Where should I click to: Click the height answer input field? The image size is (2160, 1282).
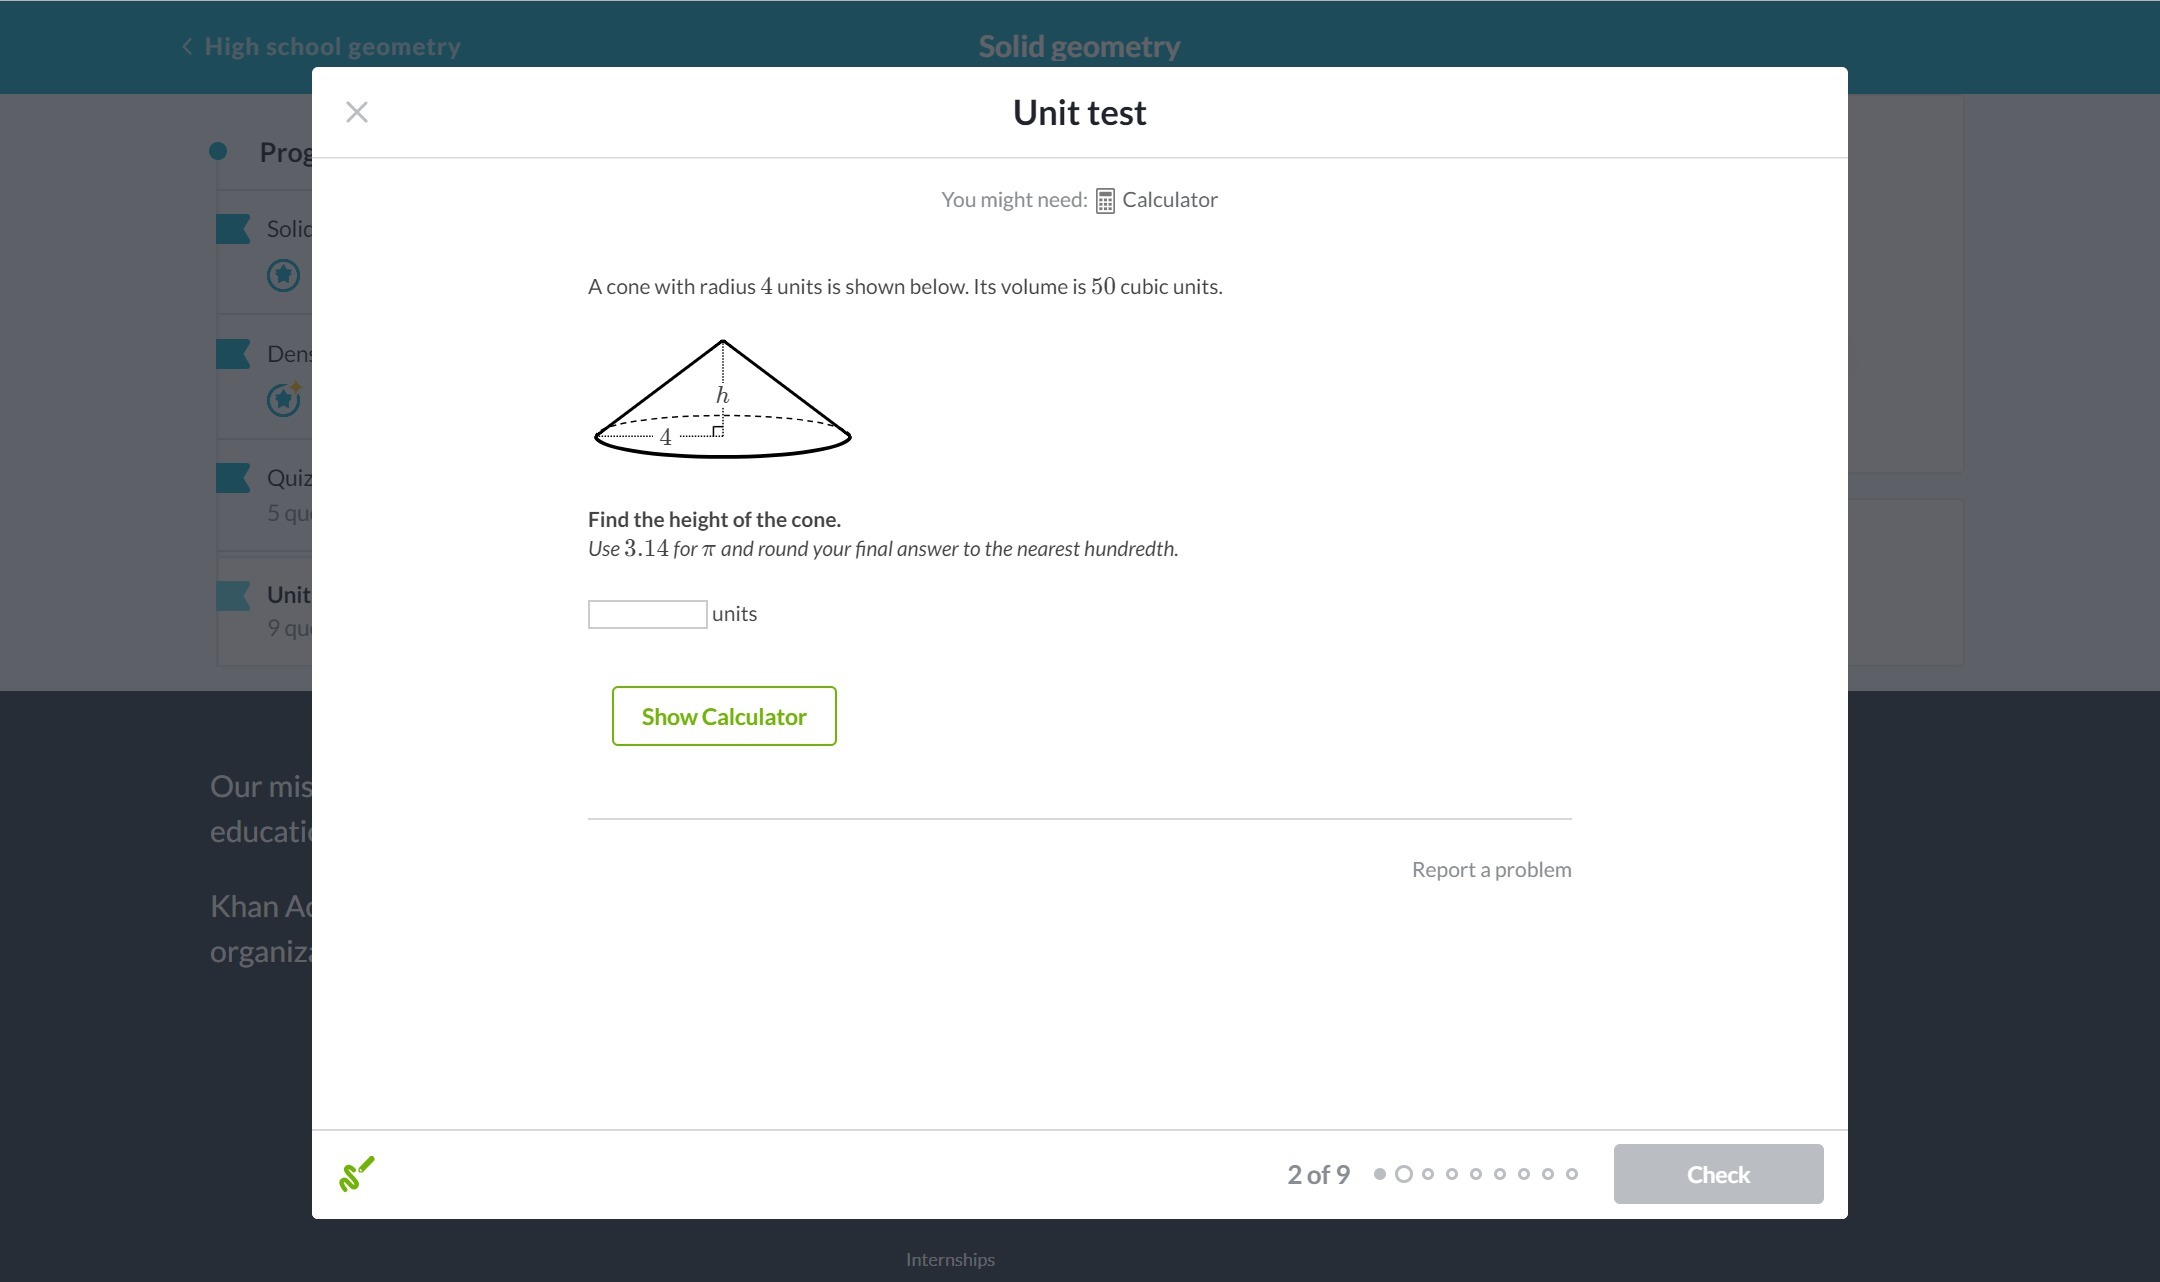tap(647, 614)
